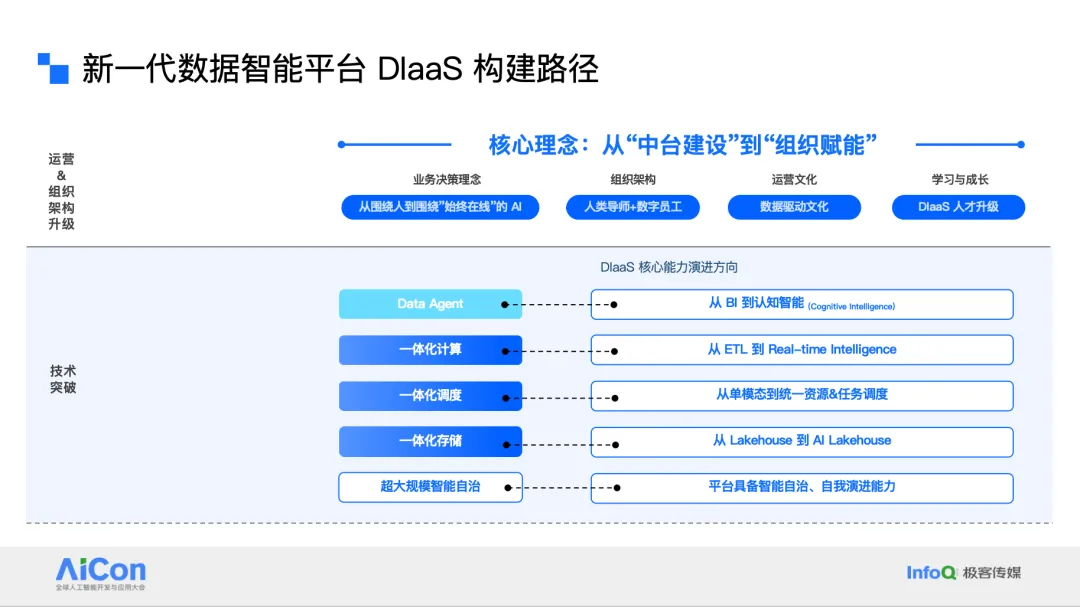This screenshot has width=1080, height=607.
Task: Click the DIaaS 人才升级 pill
Action: (958, 207)
